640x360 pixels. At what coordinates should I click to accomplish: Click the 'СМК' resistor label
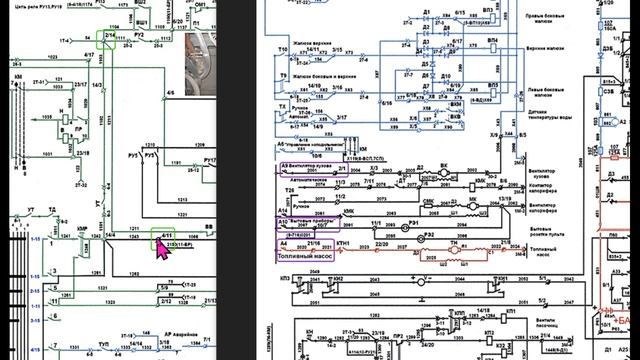429,201
